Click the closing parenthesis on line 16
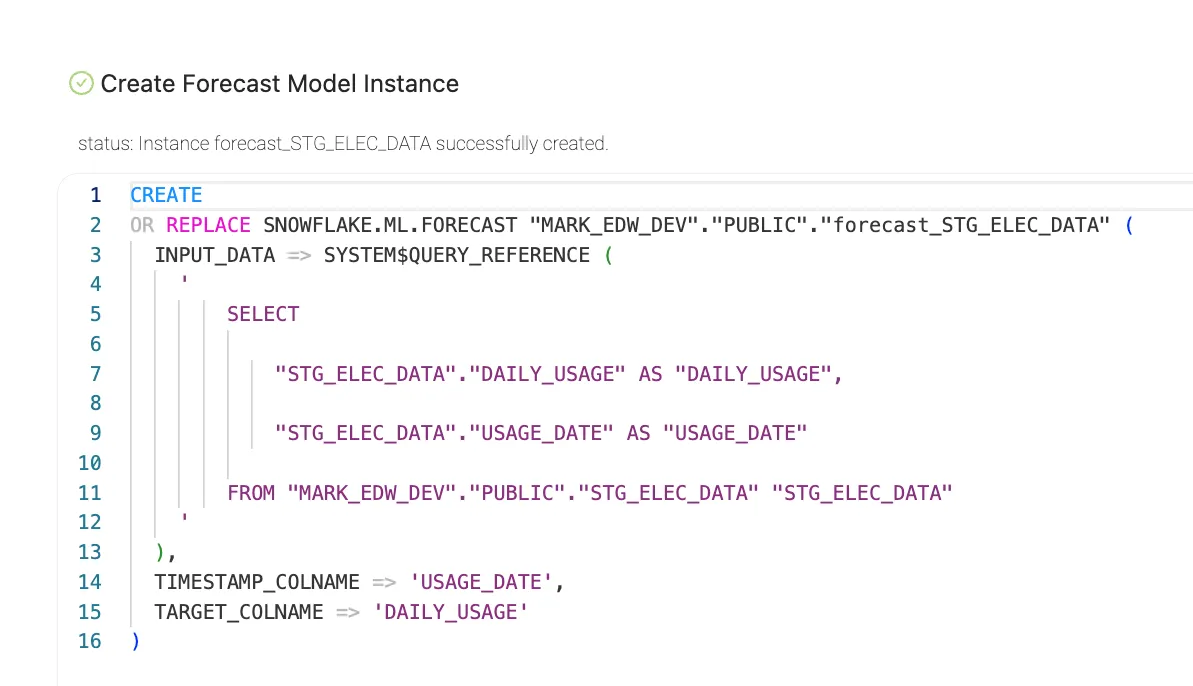The height and width of the screenshot is (686, 1193). (x=135, y=641)
